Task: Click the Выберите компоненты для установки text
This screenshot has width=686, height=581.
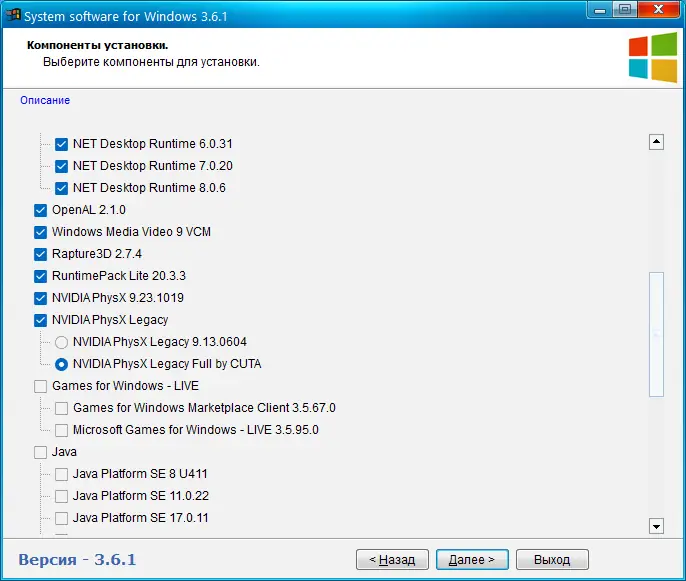Action: [151, 62]
